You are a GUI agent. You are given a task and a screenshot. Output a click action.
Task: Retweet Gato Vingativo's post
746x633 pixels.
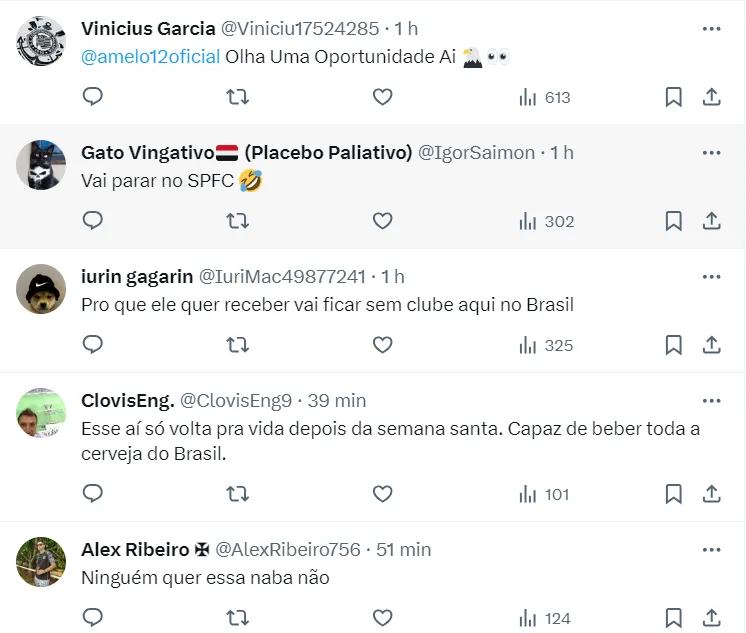(237, 221)
